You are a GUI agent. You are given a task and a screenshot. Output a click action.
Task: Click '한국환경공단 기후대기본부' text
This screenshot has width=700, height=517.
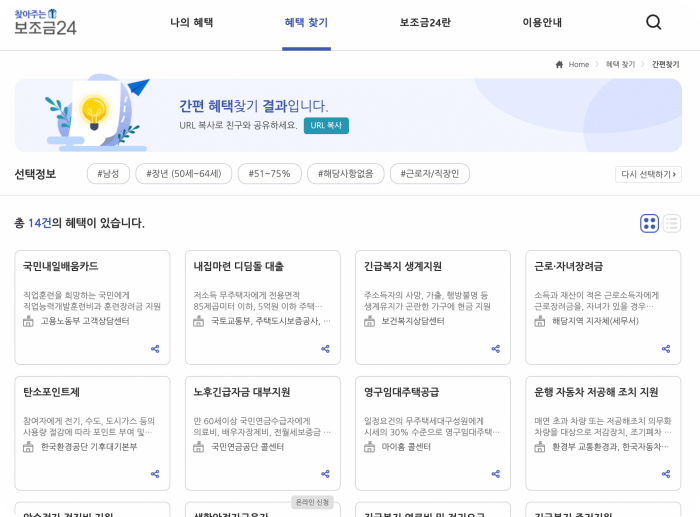(x=89, y=447)
